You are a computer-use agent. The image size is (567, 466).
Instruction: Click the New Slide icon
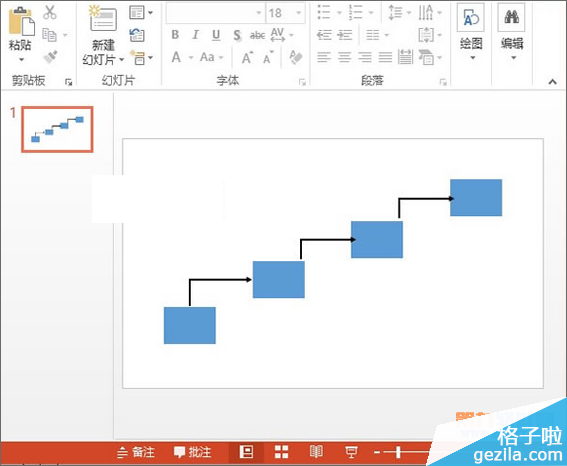(x=103, y=18)
